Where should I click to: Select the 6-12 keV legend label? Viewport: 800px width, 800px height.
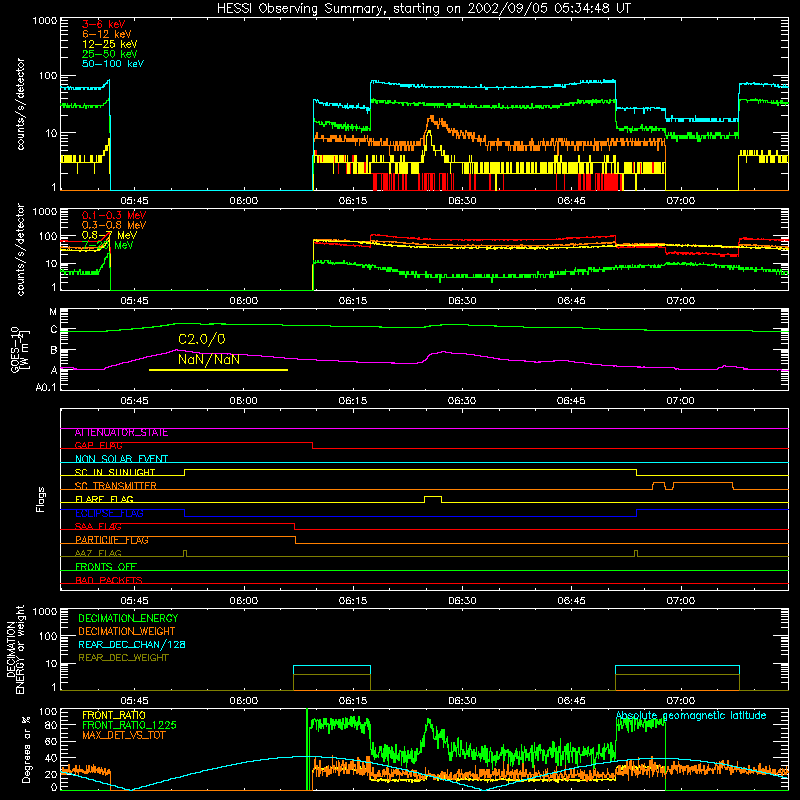107,34
